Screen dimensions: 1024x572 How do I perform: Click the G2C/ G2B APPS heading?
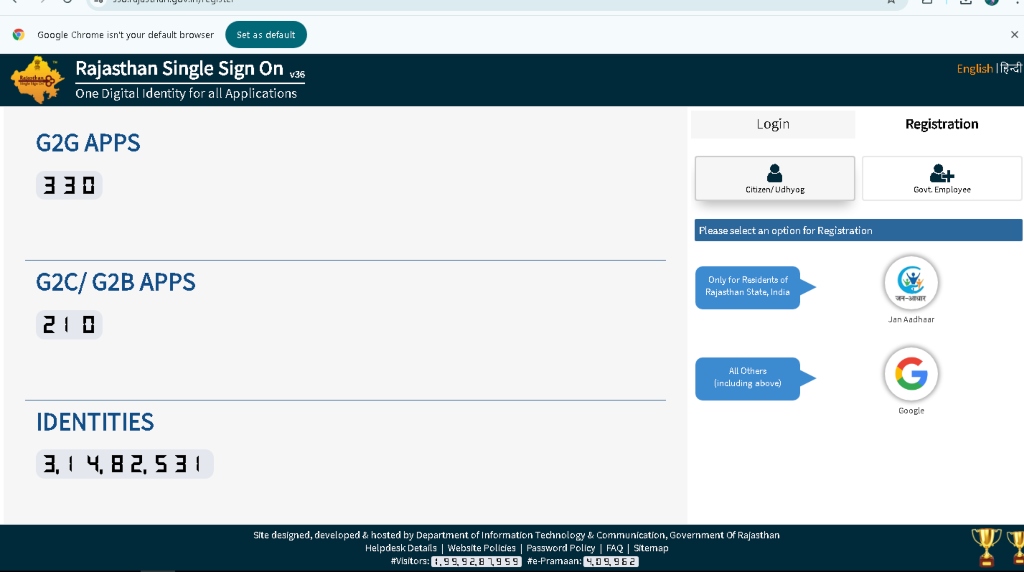click(x=116, y=282)
